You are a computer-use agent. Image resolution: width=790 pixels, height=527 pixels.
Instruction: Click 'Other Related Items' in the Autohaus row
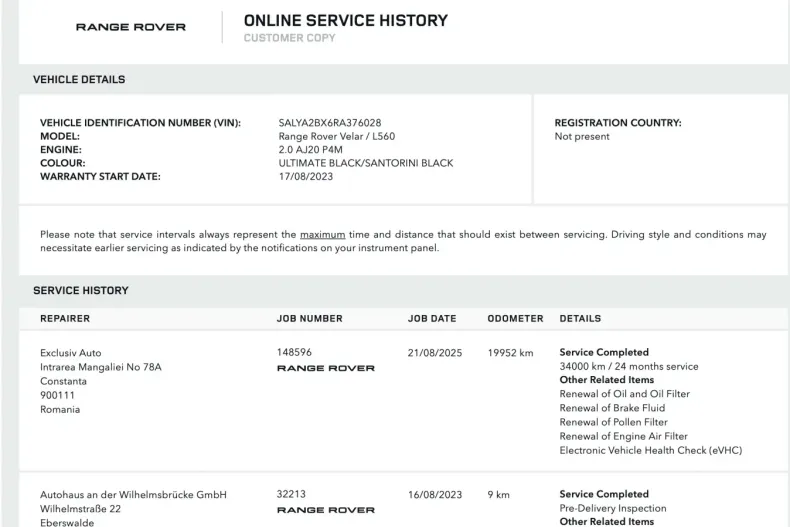point(607,521)
